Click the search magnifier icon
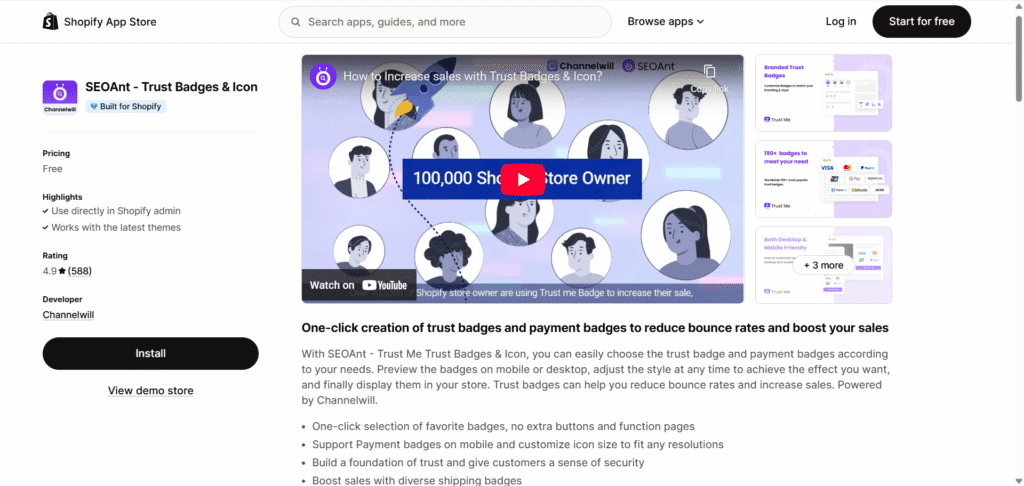 (296, 22)
